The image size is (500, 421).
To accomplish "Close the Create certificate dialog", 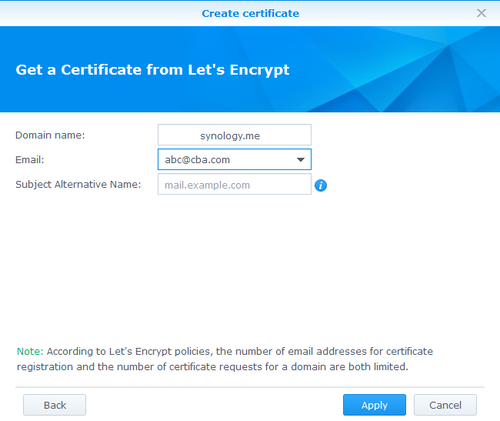I will coord(481,13).
